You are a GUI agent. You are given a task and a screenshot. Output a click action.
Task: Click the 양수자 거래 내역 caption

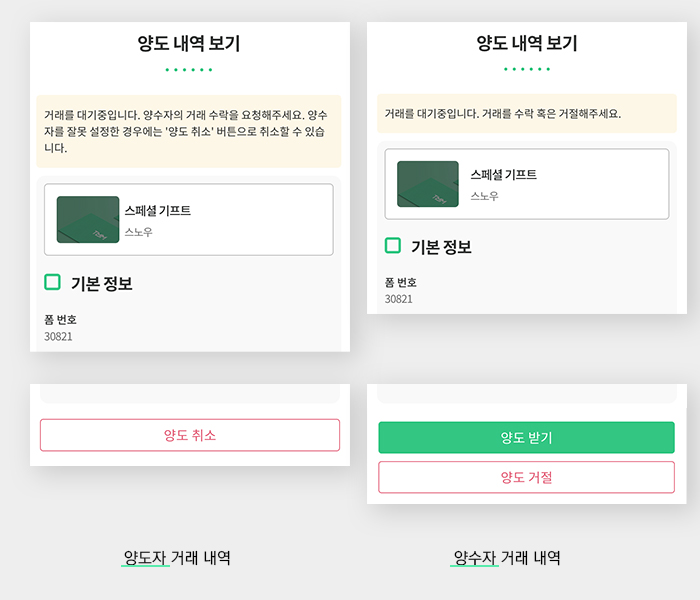click(506, 558)
